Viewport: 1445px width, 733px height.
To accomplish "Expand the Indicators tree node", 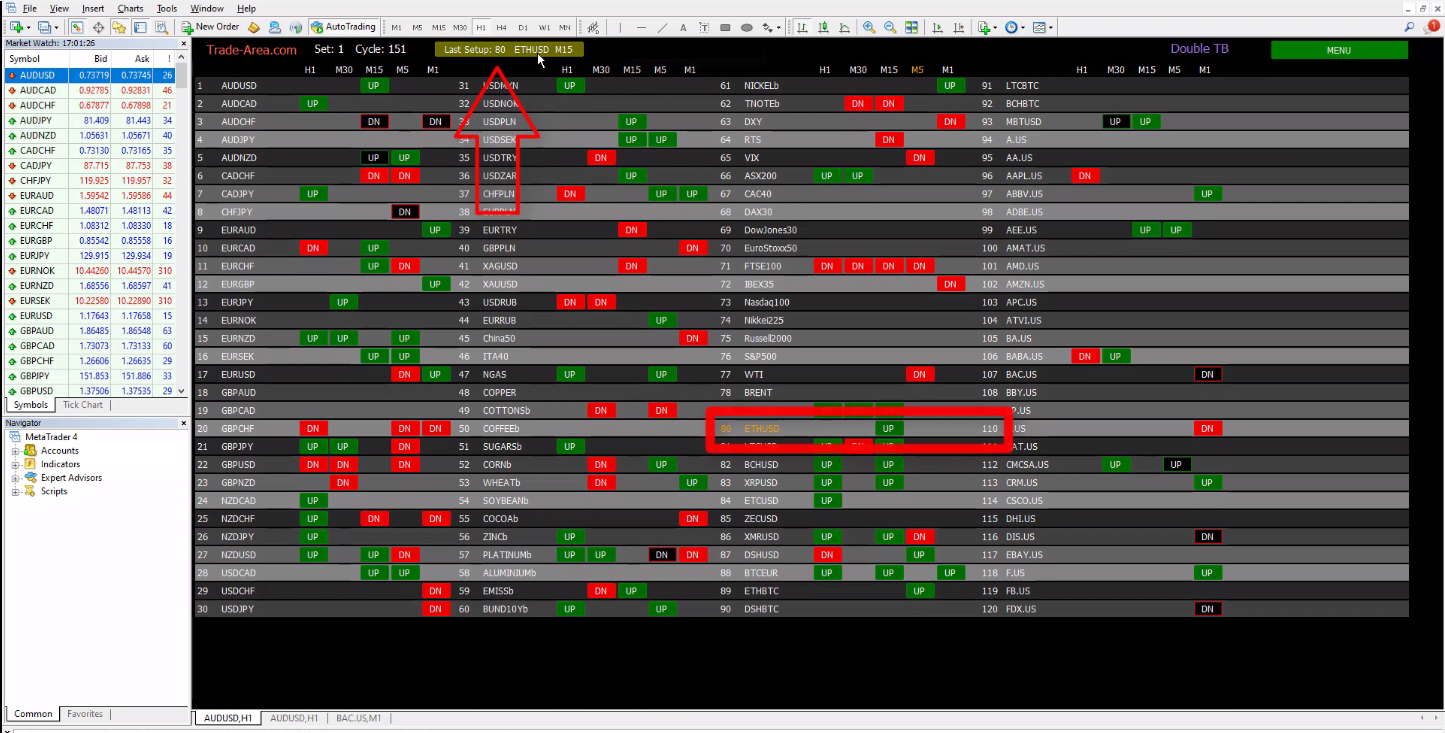I will (15, 465).
